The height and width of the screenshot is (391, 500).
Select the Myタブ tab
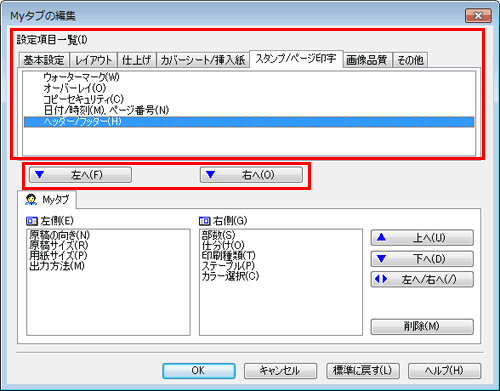point(47,200)
